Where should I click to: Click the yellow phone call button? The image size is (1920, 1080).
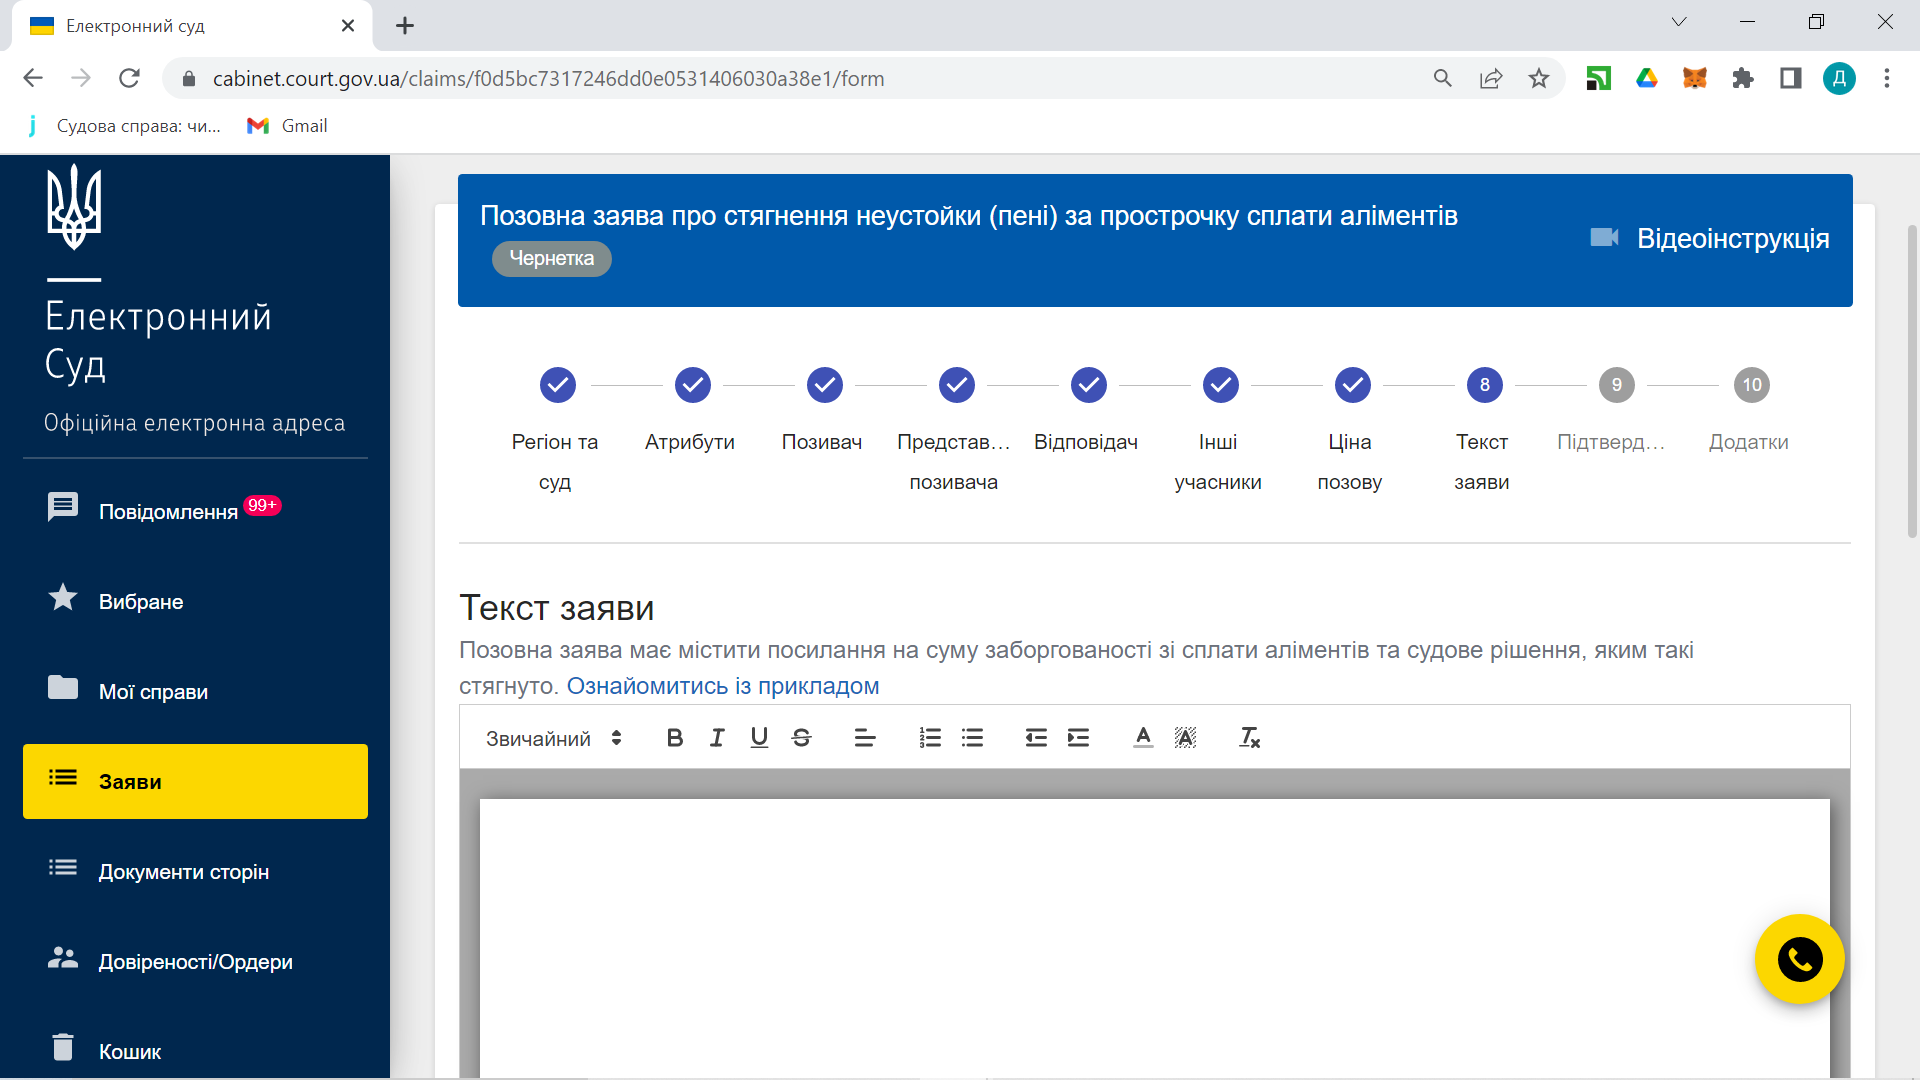pos(1799,960)
